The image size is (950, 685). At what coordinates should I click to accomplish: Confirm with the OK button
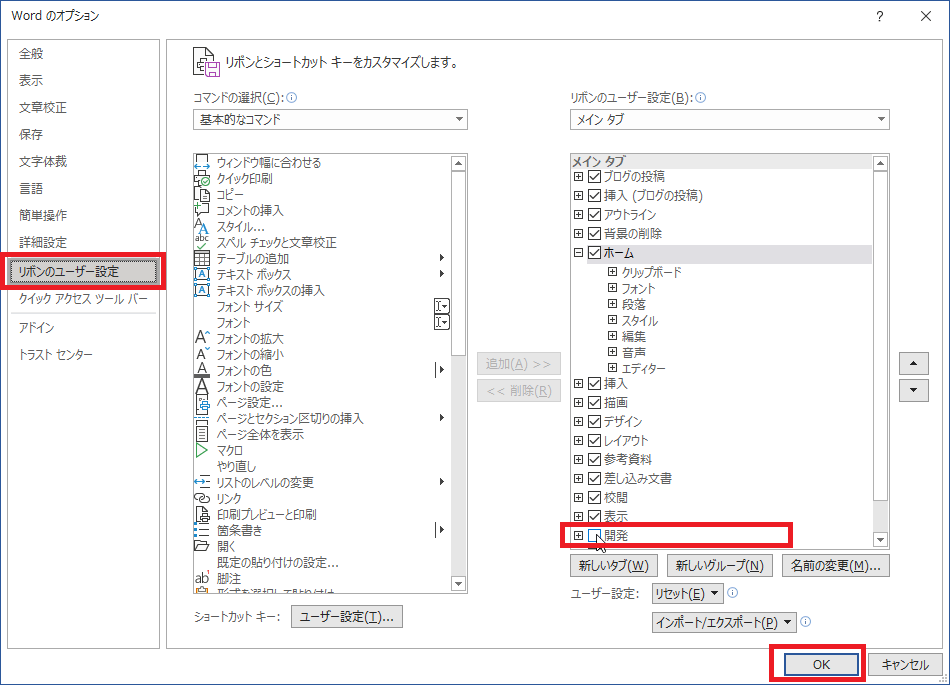[822, 664]
